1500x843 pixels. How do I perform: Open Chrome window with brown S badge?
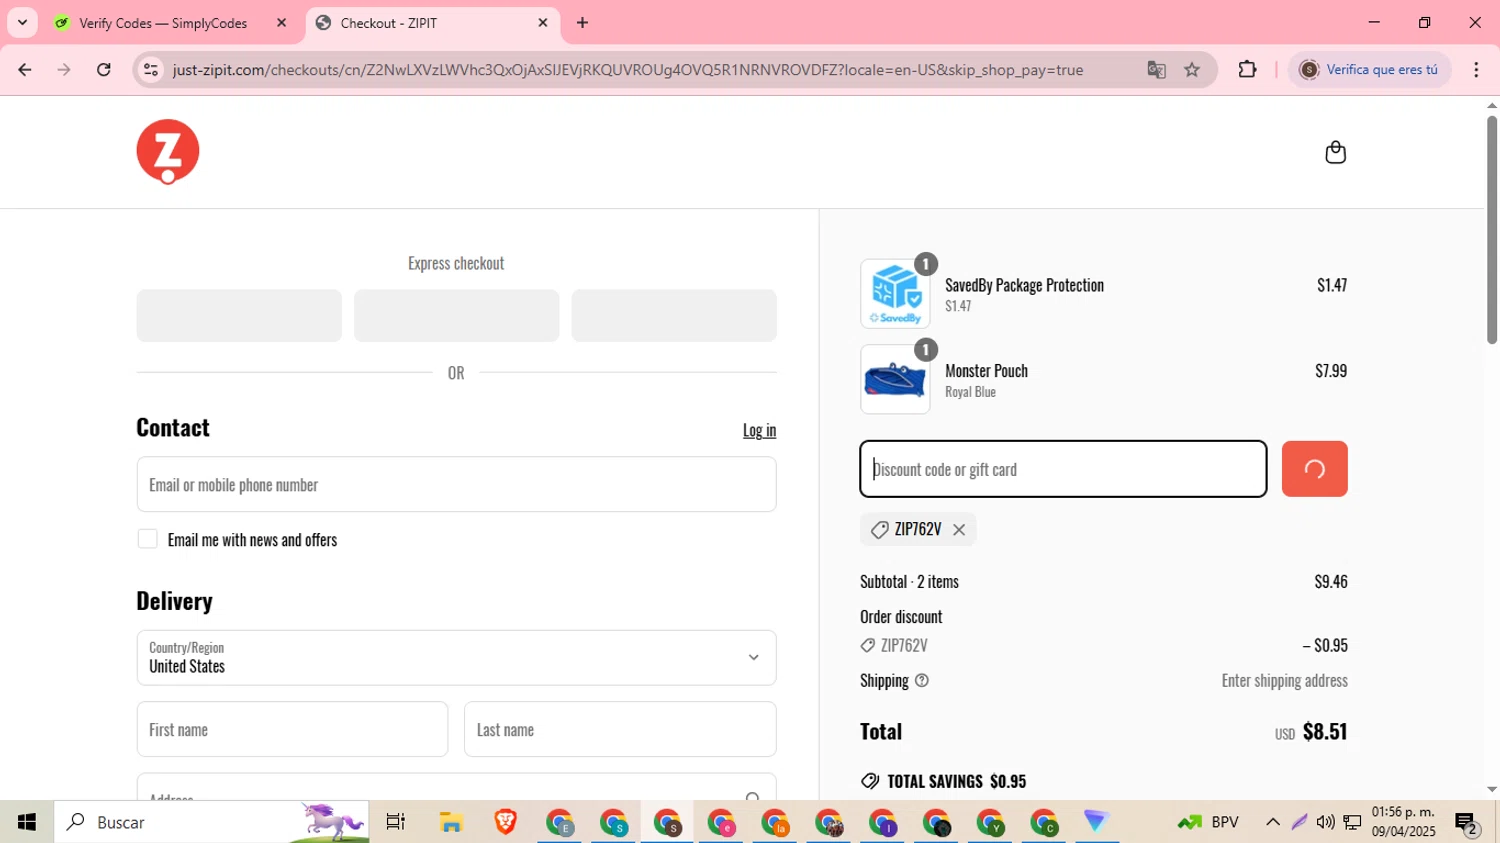(668, 822)
